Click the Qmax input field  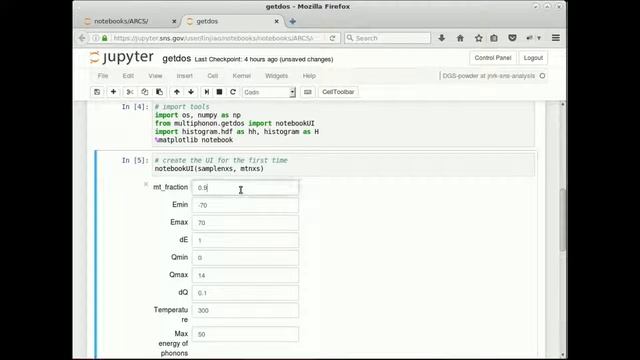pyautogui.click(x=245, y=276)
